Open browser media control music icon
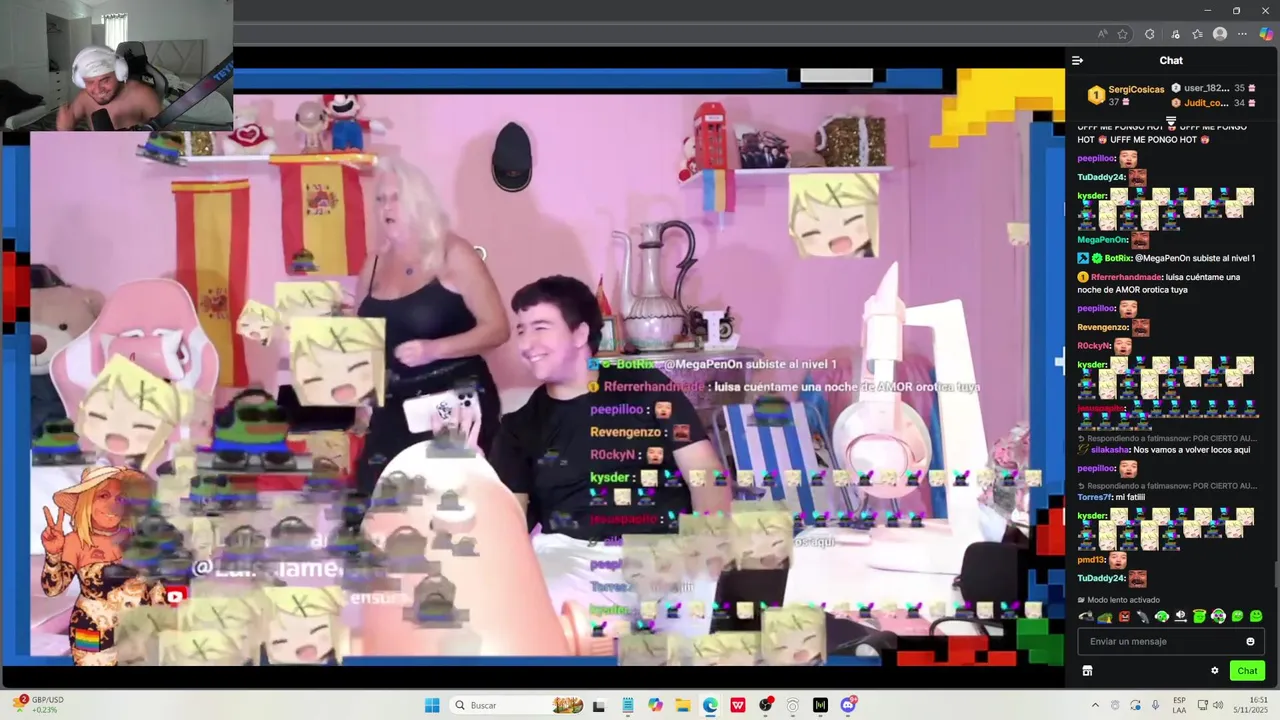1280x720 pixels. tap(1175, 34)
